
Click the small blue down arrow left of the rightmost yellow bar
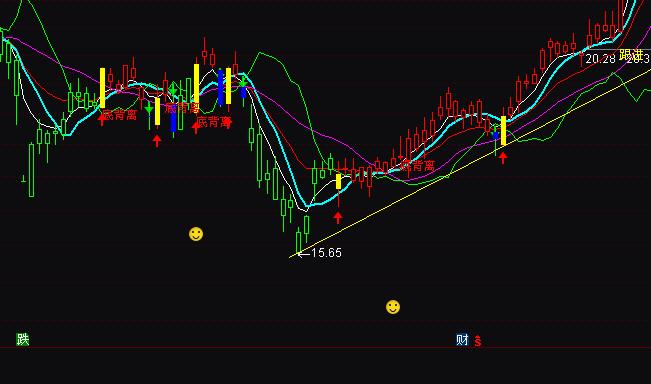[495, 134]
